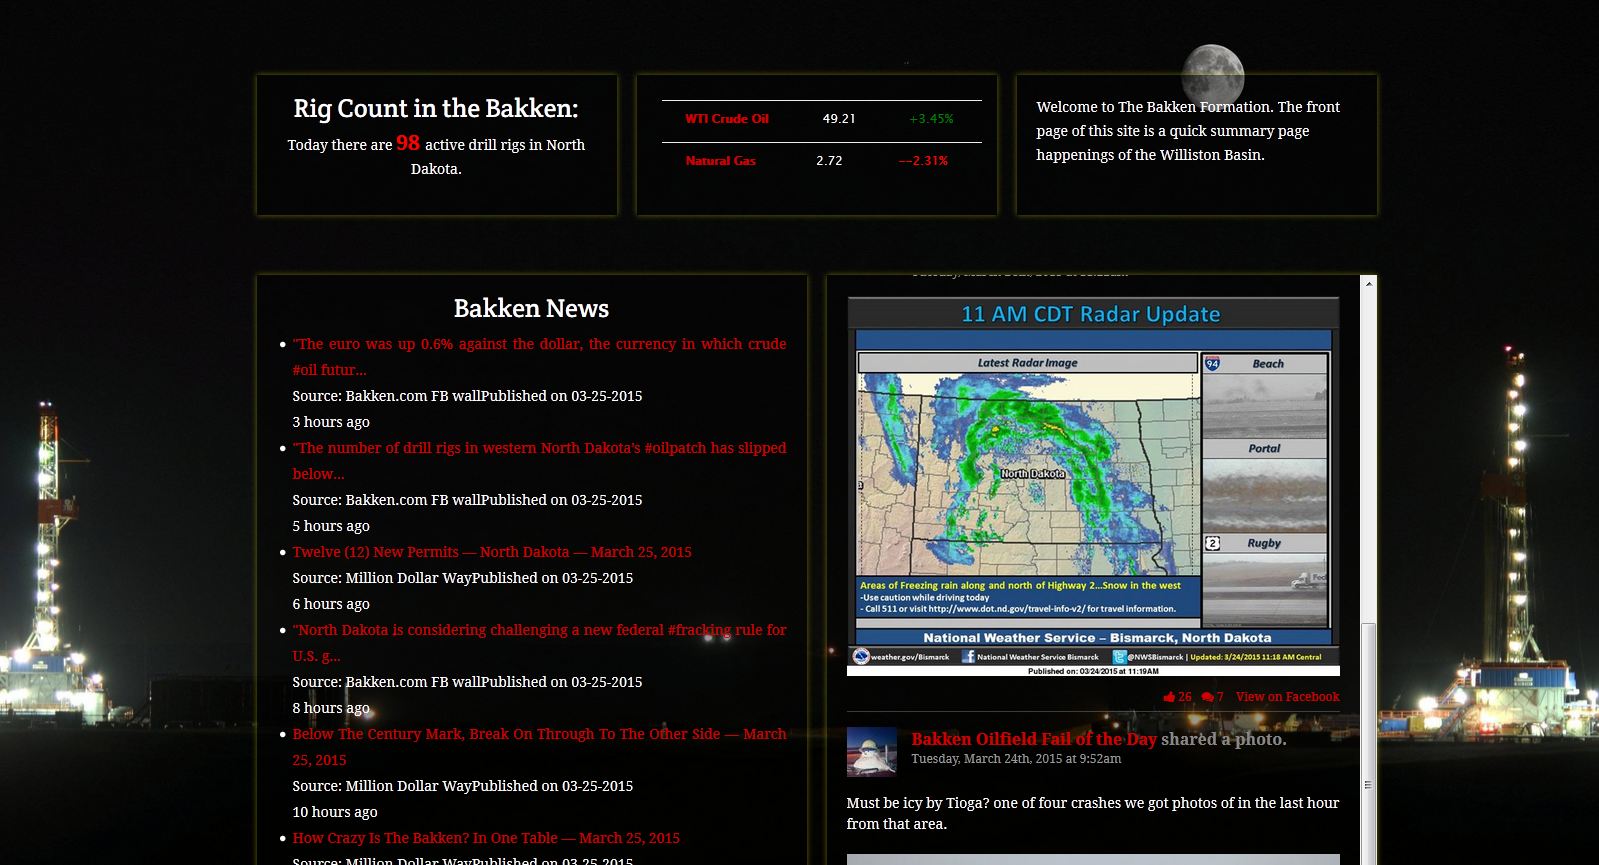Click the WTI price value 49.21
The width and height of the screenshot is (1599, 865).
tap(839, 119)
